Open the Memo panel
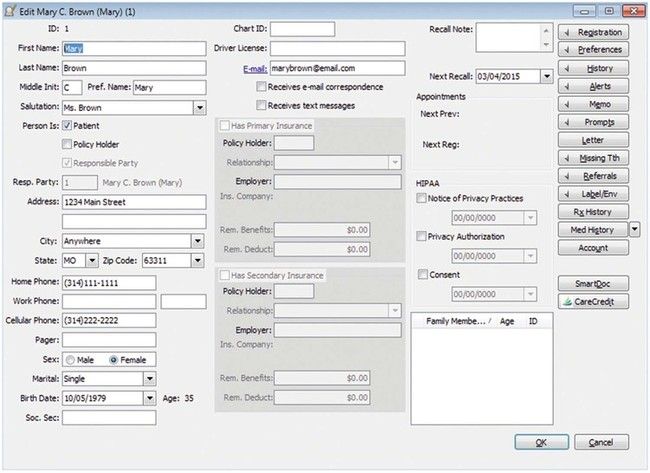 (x=592, y=104)
